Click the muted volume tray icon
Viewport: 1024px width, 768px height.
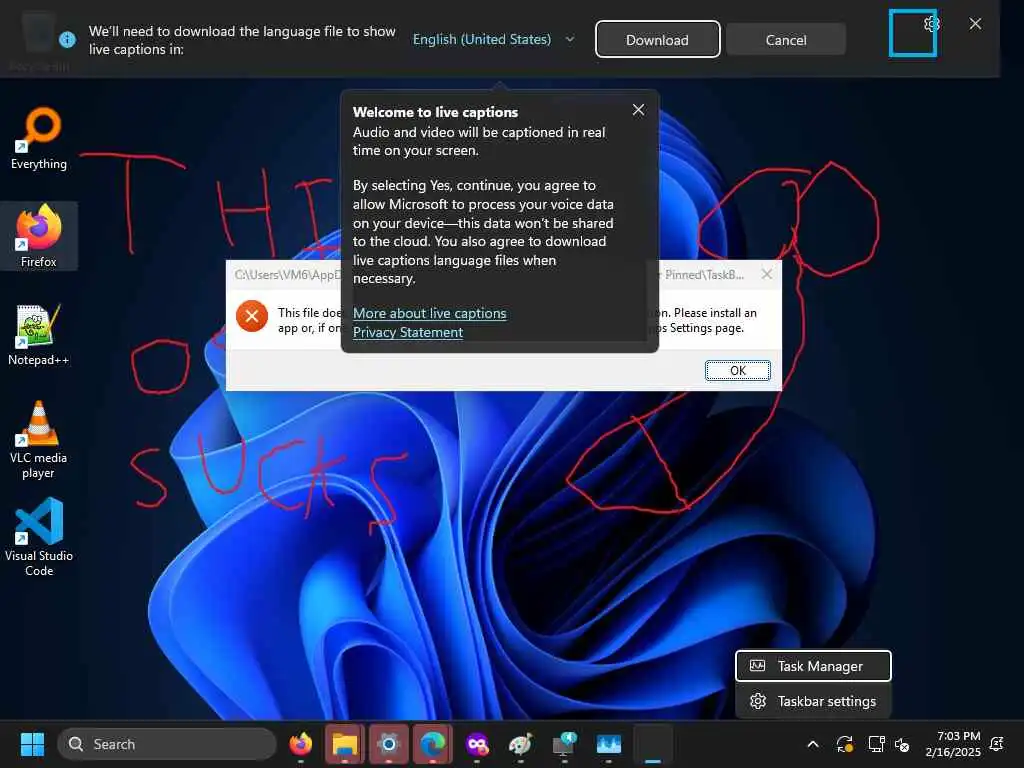tap(903, 744)
